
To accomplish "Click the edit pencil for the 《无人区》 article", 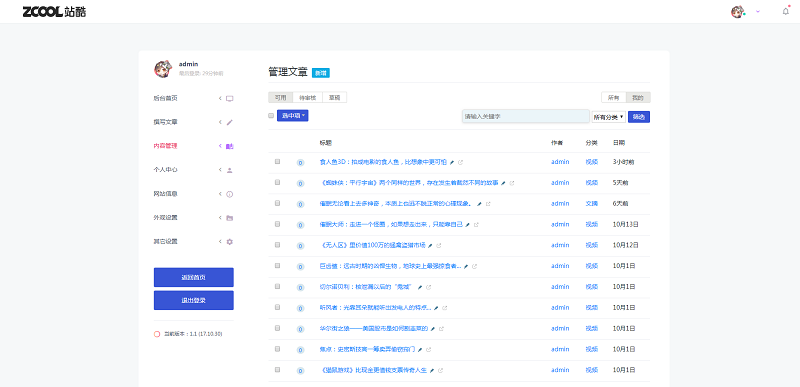I will coord(430,246).
